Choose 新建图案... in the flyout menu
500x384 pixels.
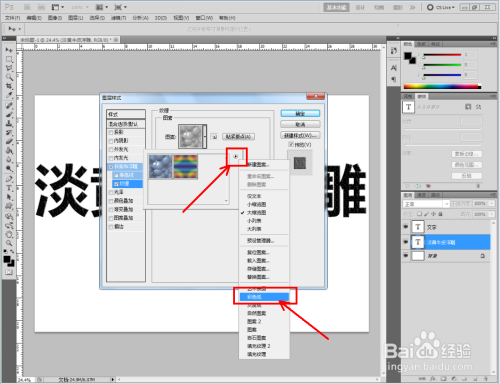point(259,165)
